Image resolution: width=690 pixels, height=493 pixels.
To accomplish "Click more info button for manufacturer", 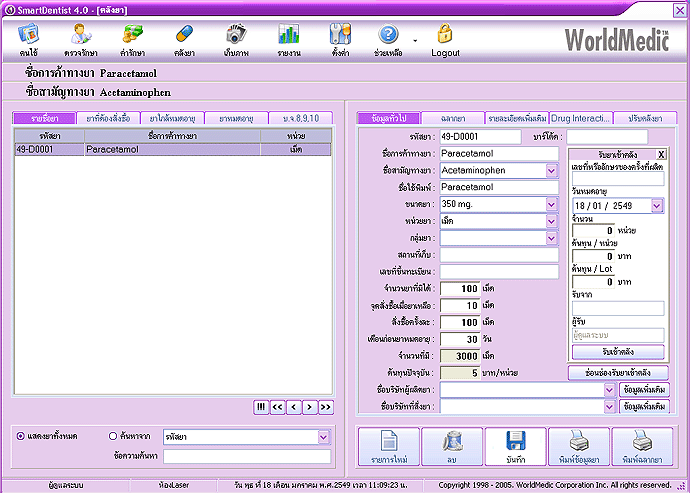I will 644,390.
